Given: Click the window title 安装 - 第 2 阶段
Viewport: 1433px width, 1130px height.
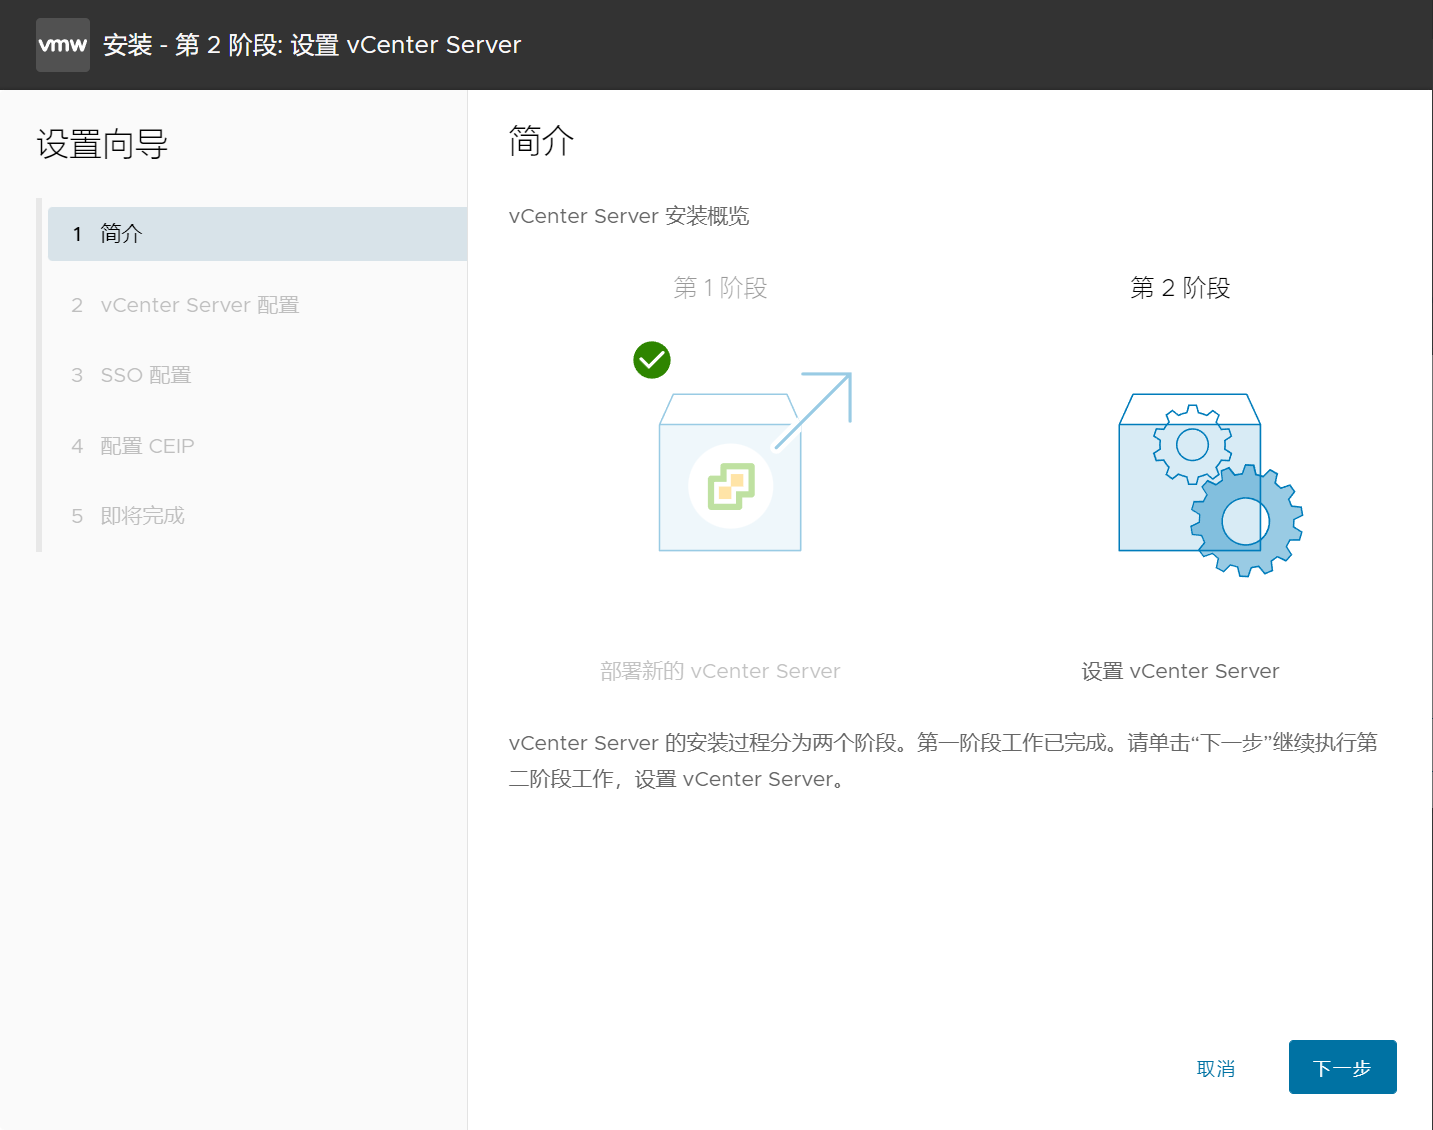Looking at the screenshot, I should click(312, 45).
